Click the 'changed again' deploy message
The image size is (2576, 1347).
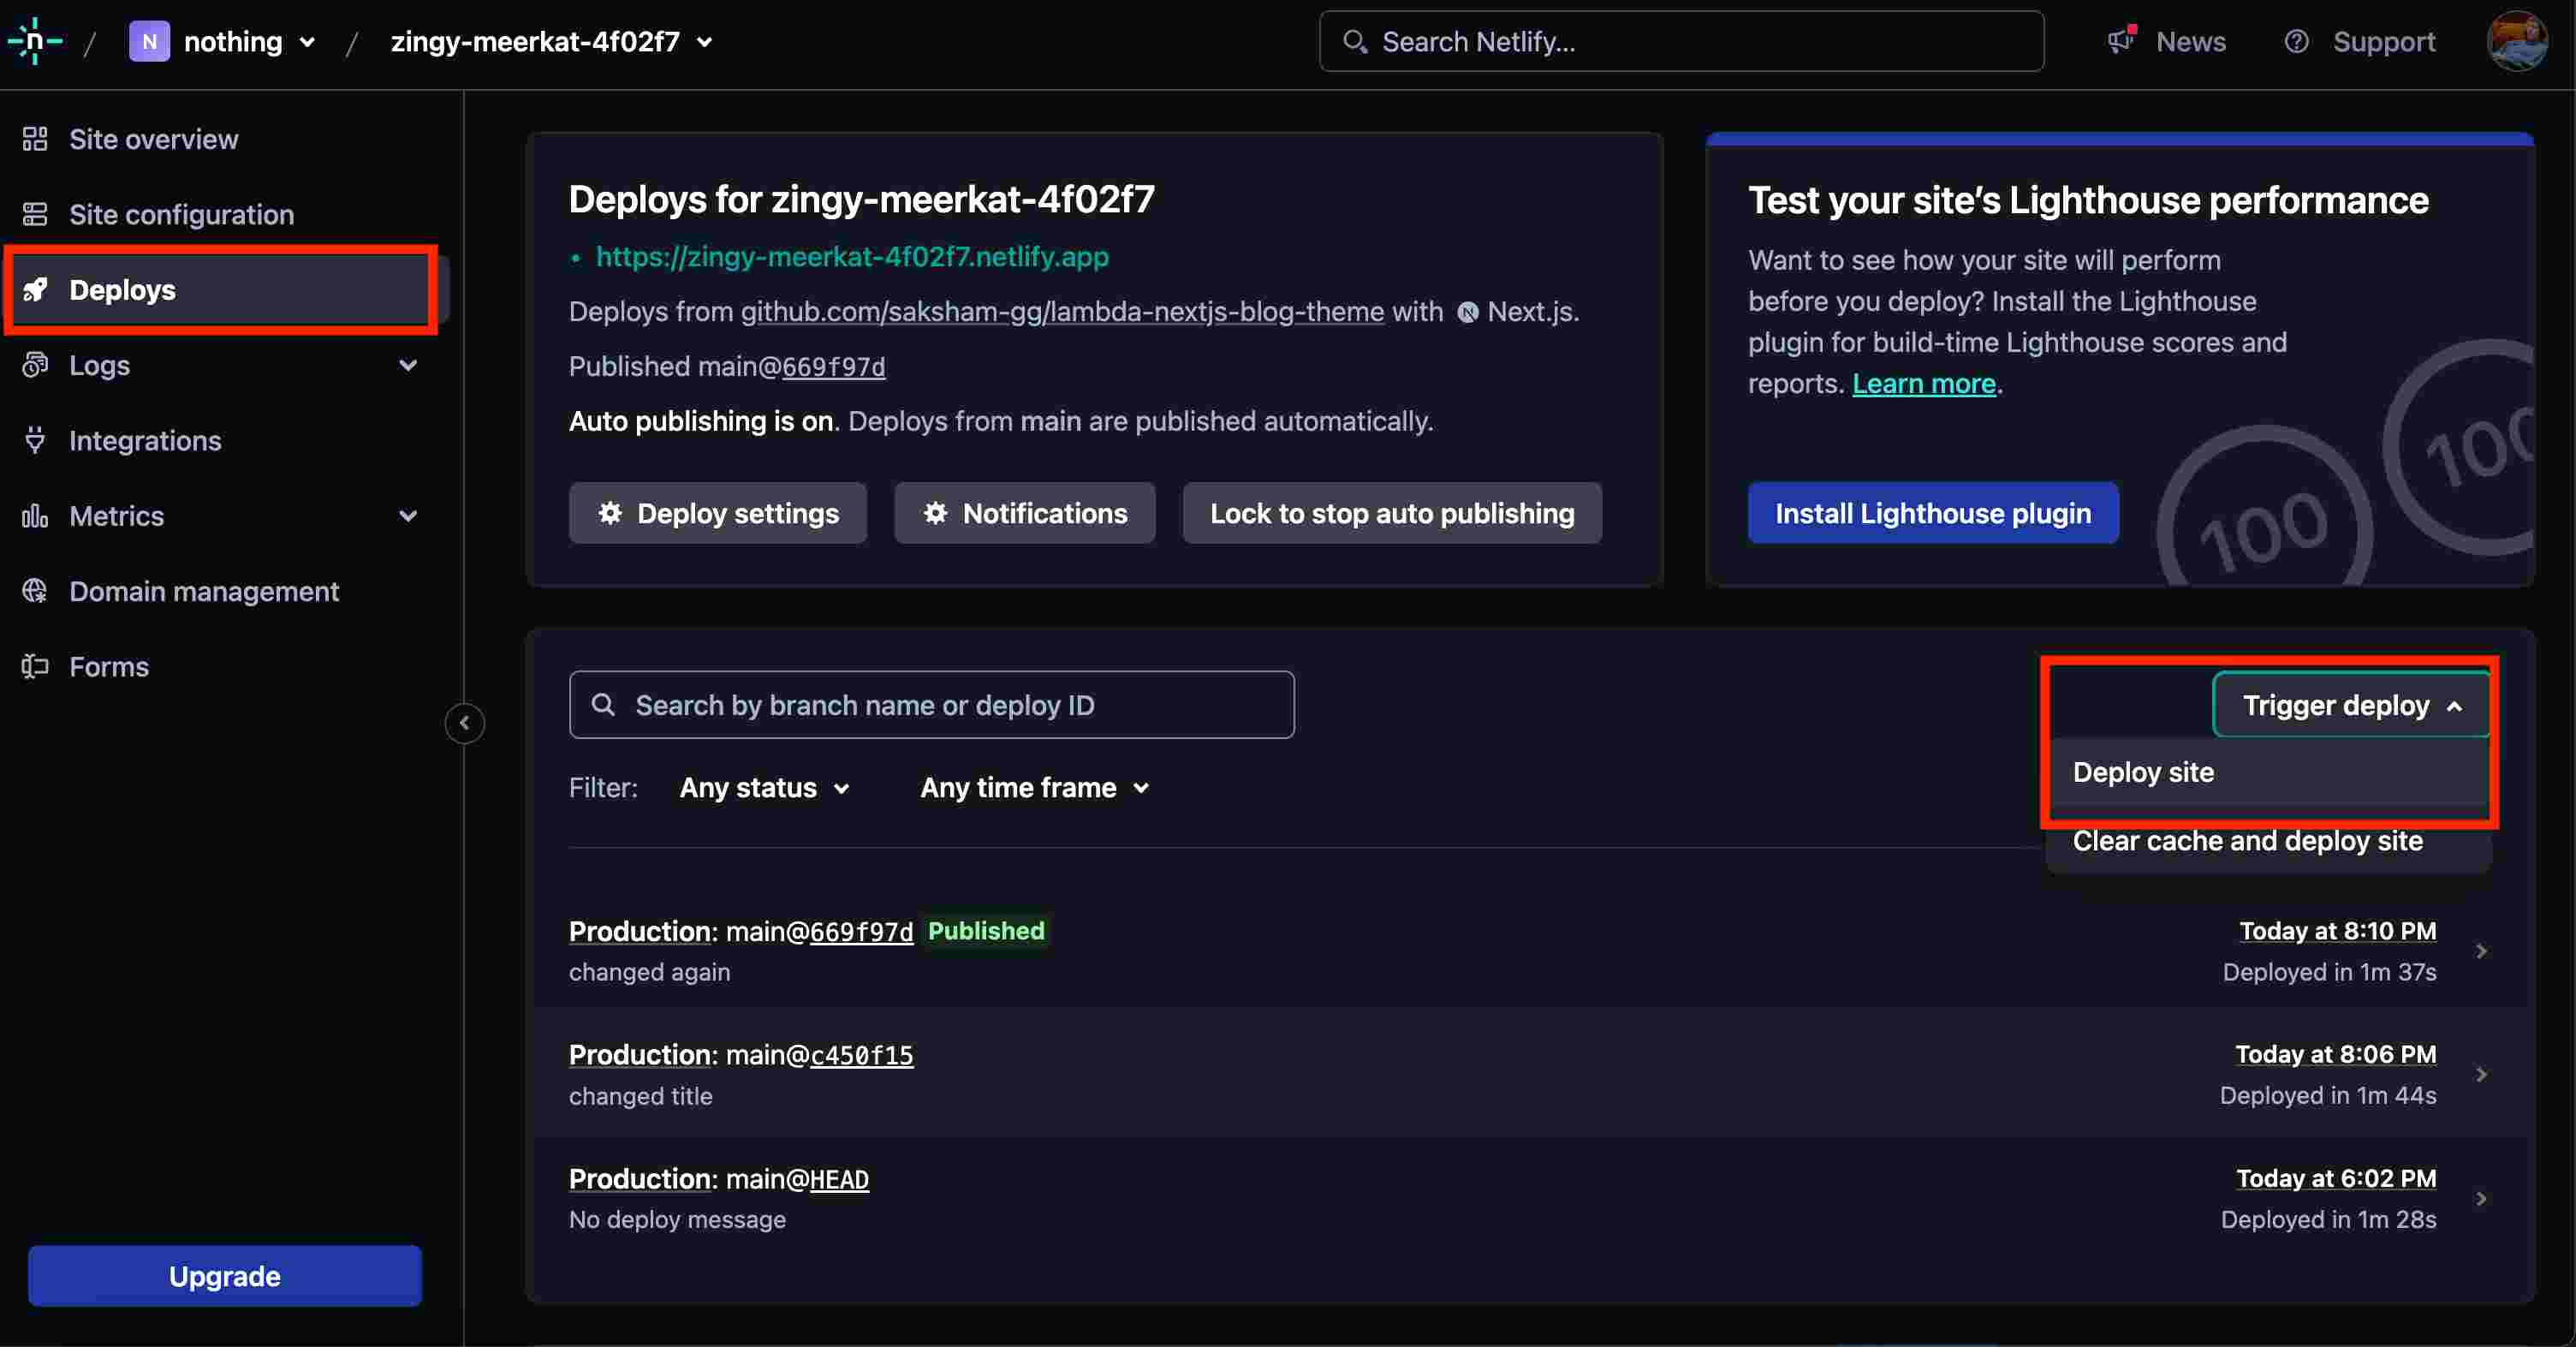pyautogui.click(x=650, y=972)
